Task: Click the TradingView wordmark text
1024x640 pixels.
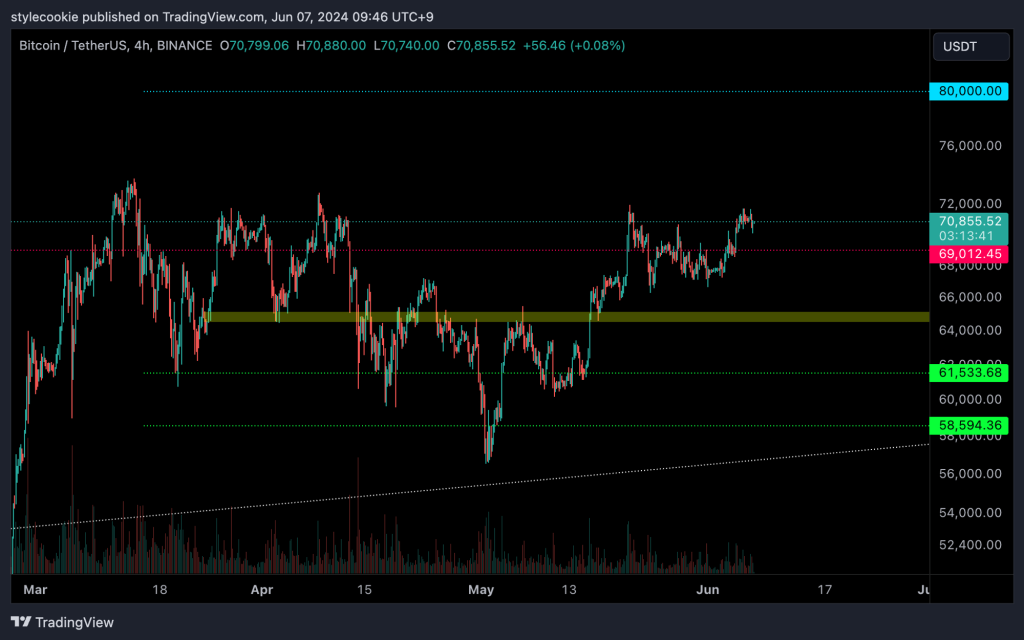Action: pyautogui.click(x=74, y=622)
